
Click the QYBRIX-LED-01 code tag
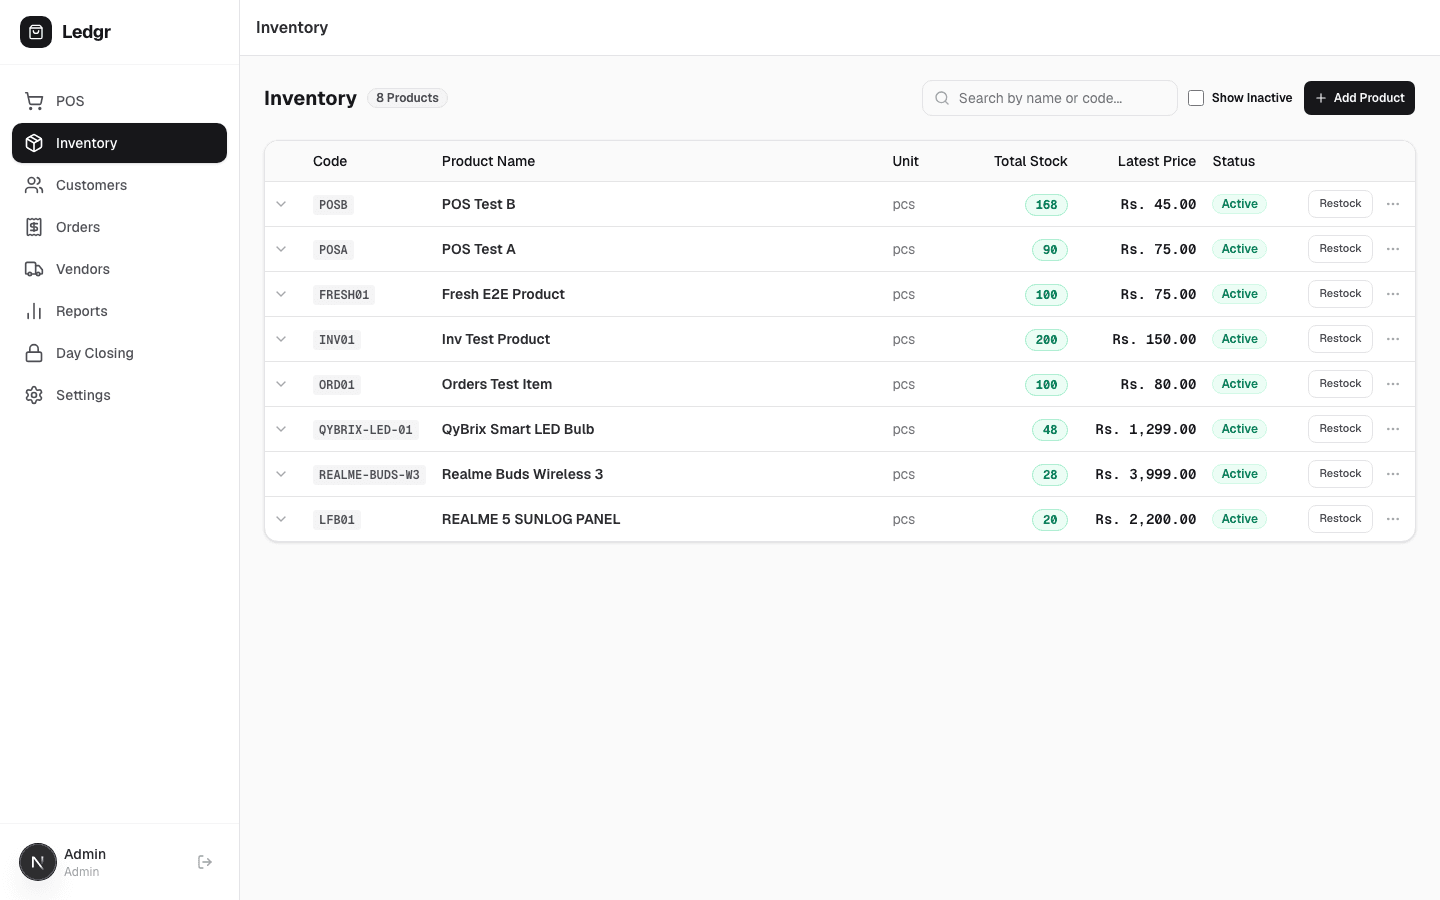pos(366,430)
